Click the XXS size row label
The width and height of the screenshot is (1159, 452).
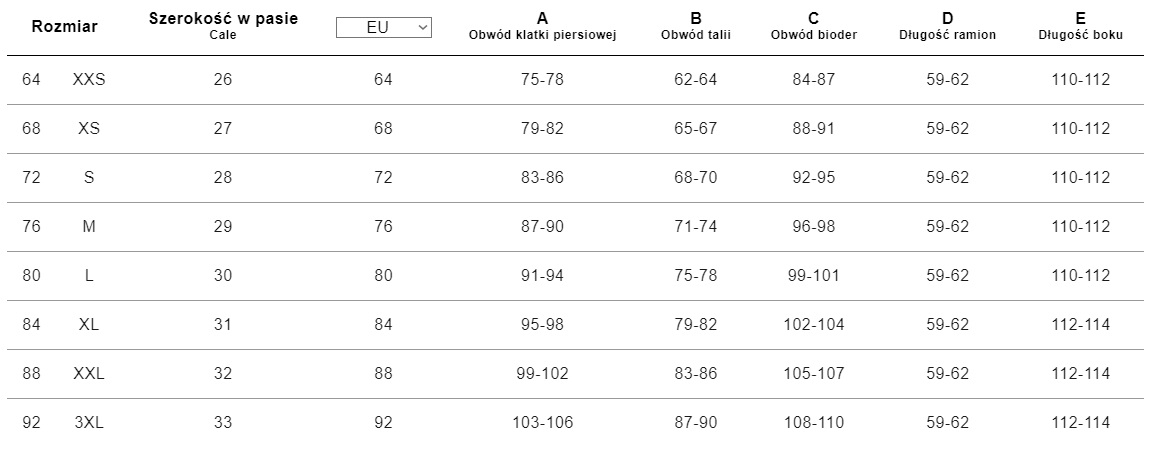point(89,80)
